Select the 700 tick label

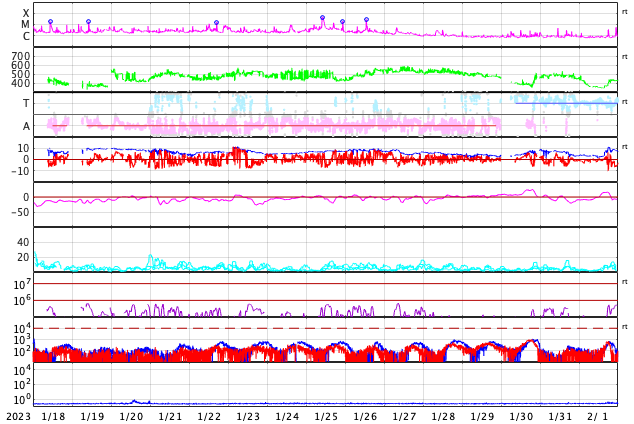[21, 56]
